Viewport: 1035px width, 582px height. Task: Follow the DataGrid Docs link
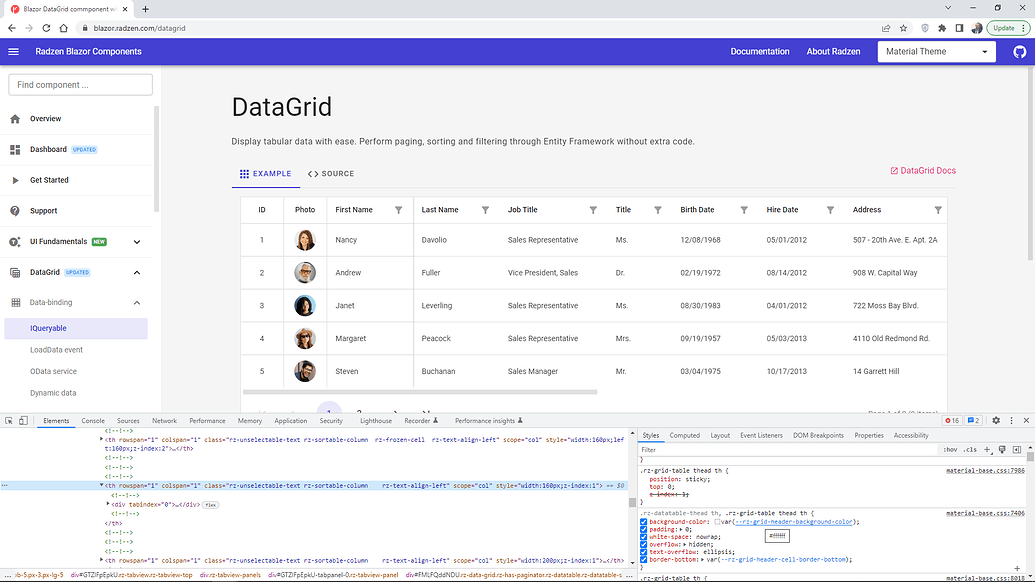pos(923,171)
